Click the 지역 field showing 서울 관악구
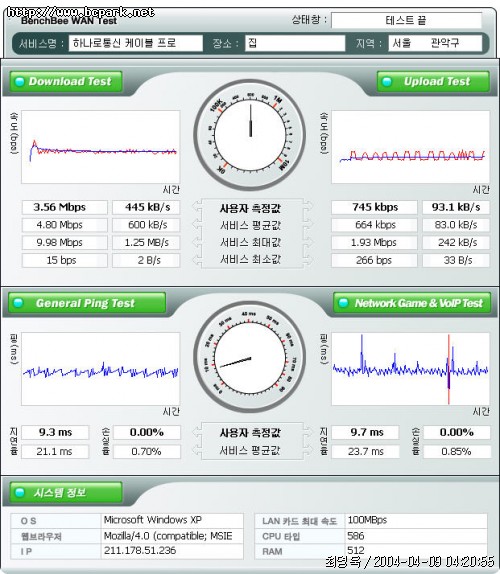Image resolution: width=500 pixels, height=574 pixels. [x=435, y=43]
